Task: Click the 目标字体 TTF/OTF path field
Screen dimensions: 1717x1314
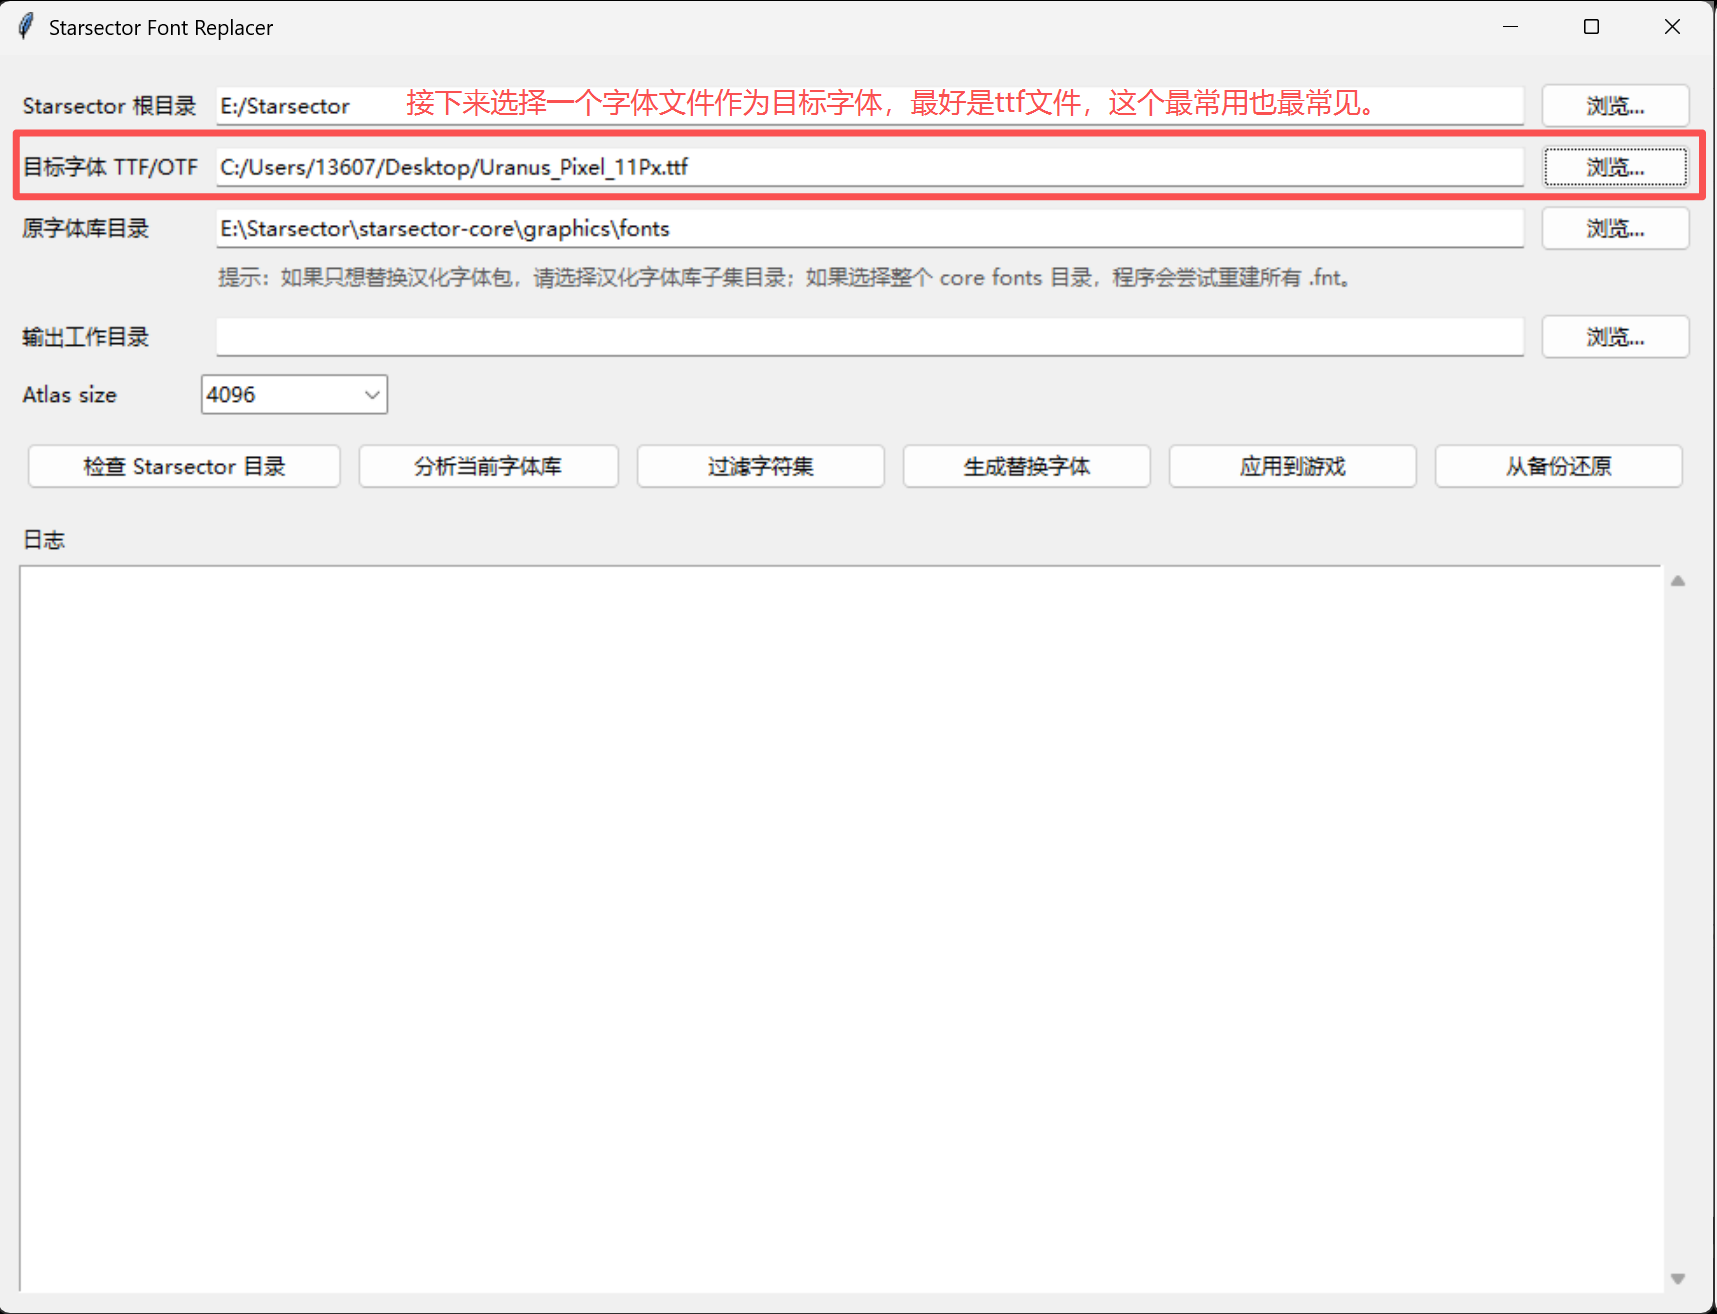Action: pyautogui.click(x=870, y=167)
